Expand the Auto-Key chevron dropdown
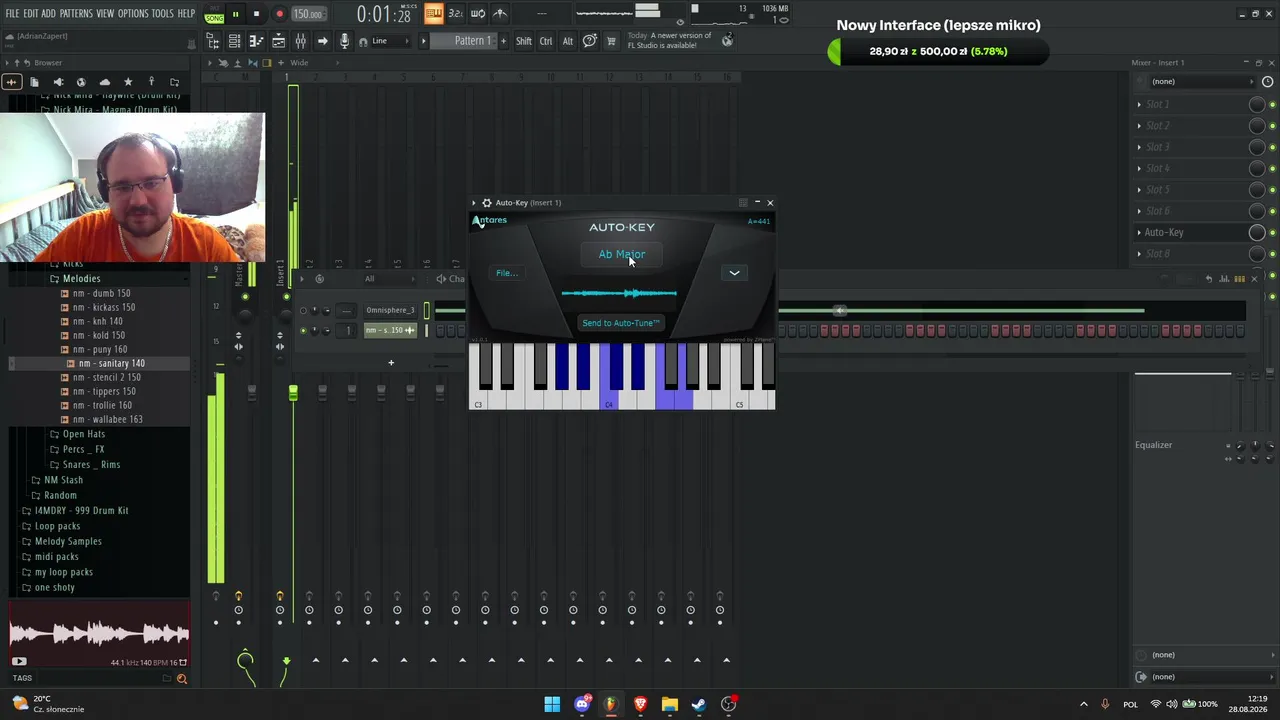Viewport: 1280px width, 720px height. (x=734, y=273)
